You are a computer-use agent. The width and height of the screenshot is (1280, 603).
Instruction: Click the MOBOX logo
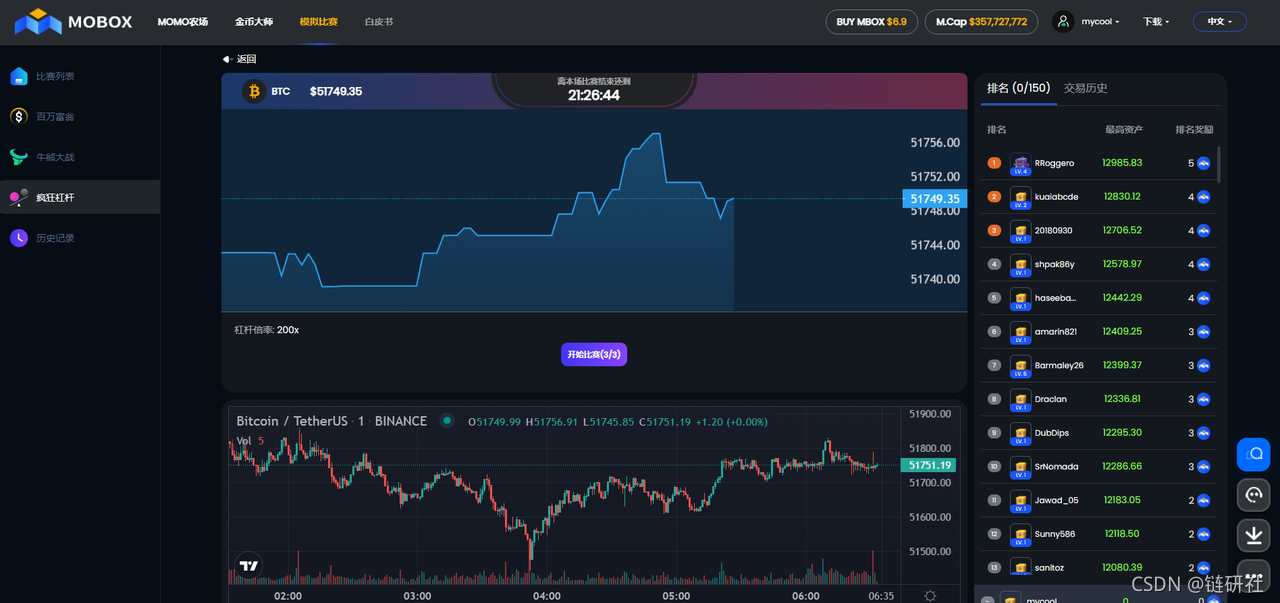[x=73, y=21]
